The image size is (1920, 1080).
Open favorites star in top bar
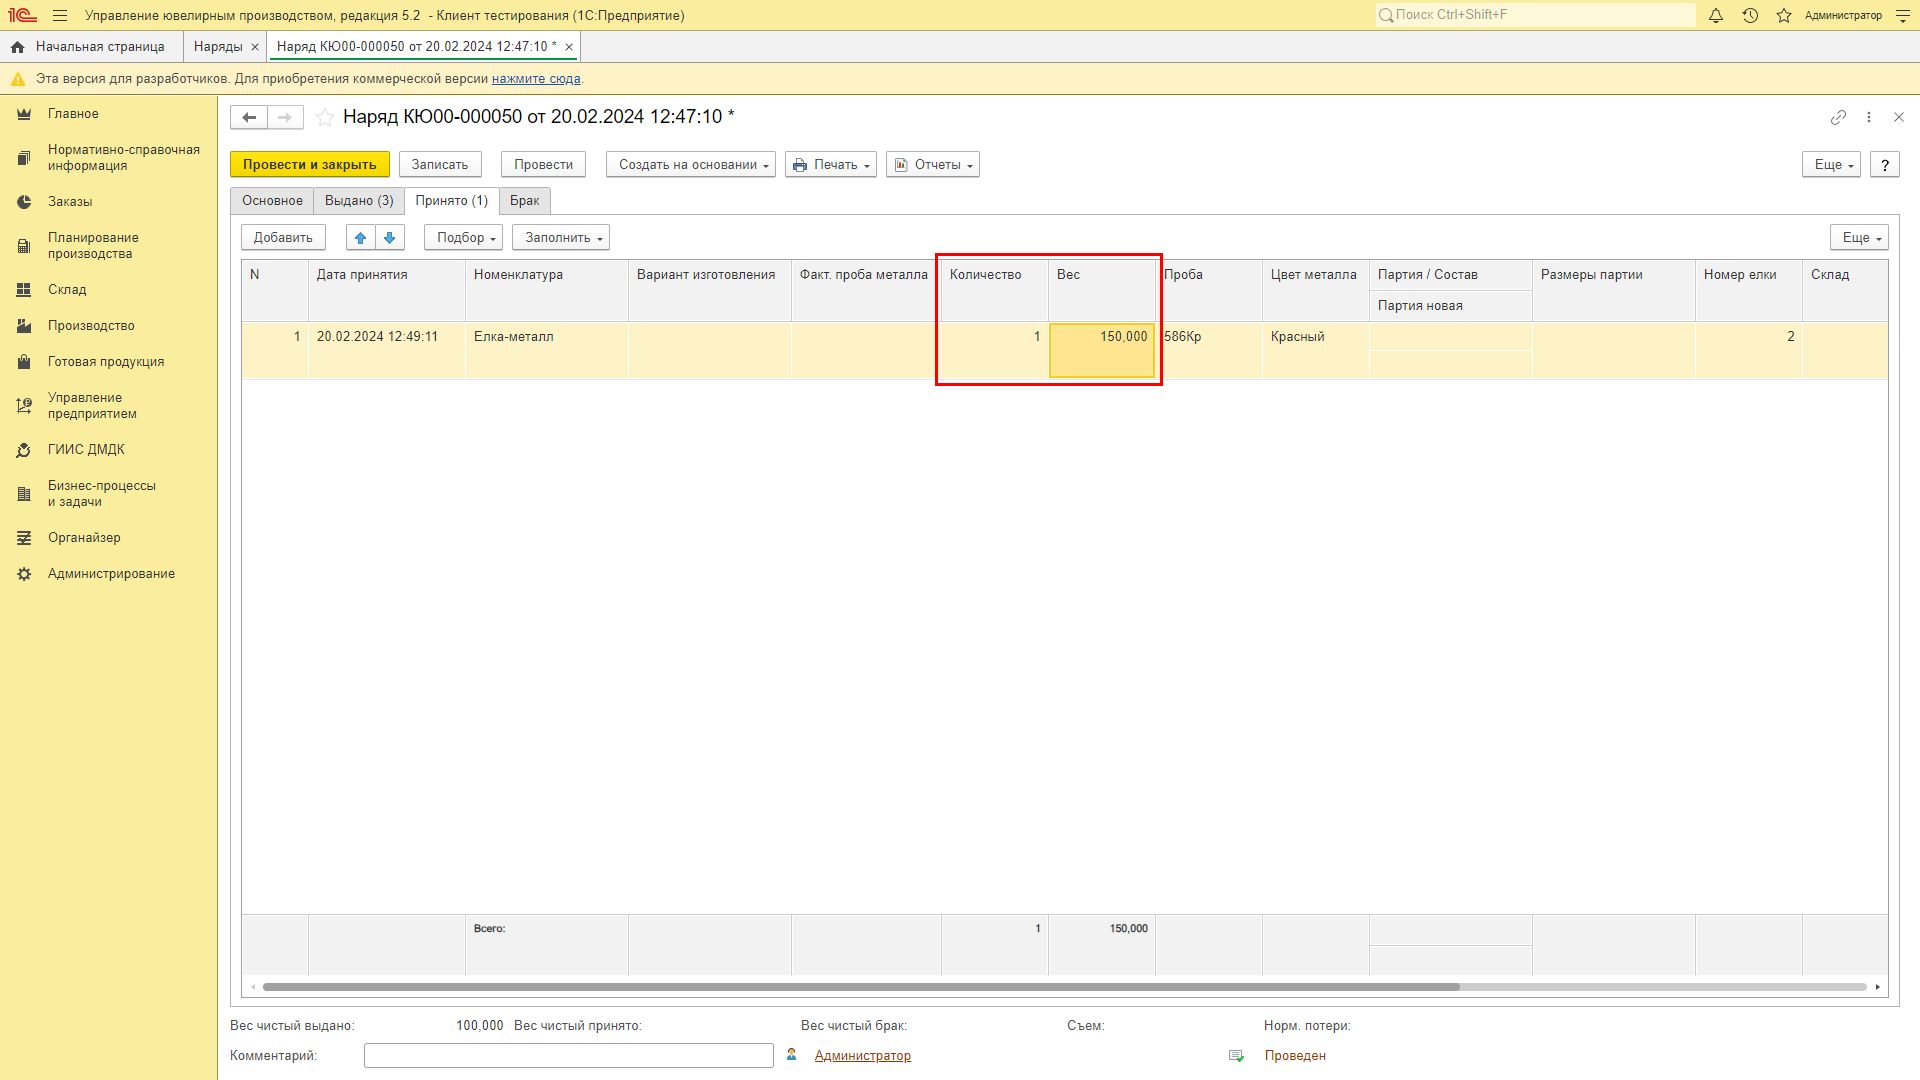coord(1784,15)
